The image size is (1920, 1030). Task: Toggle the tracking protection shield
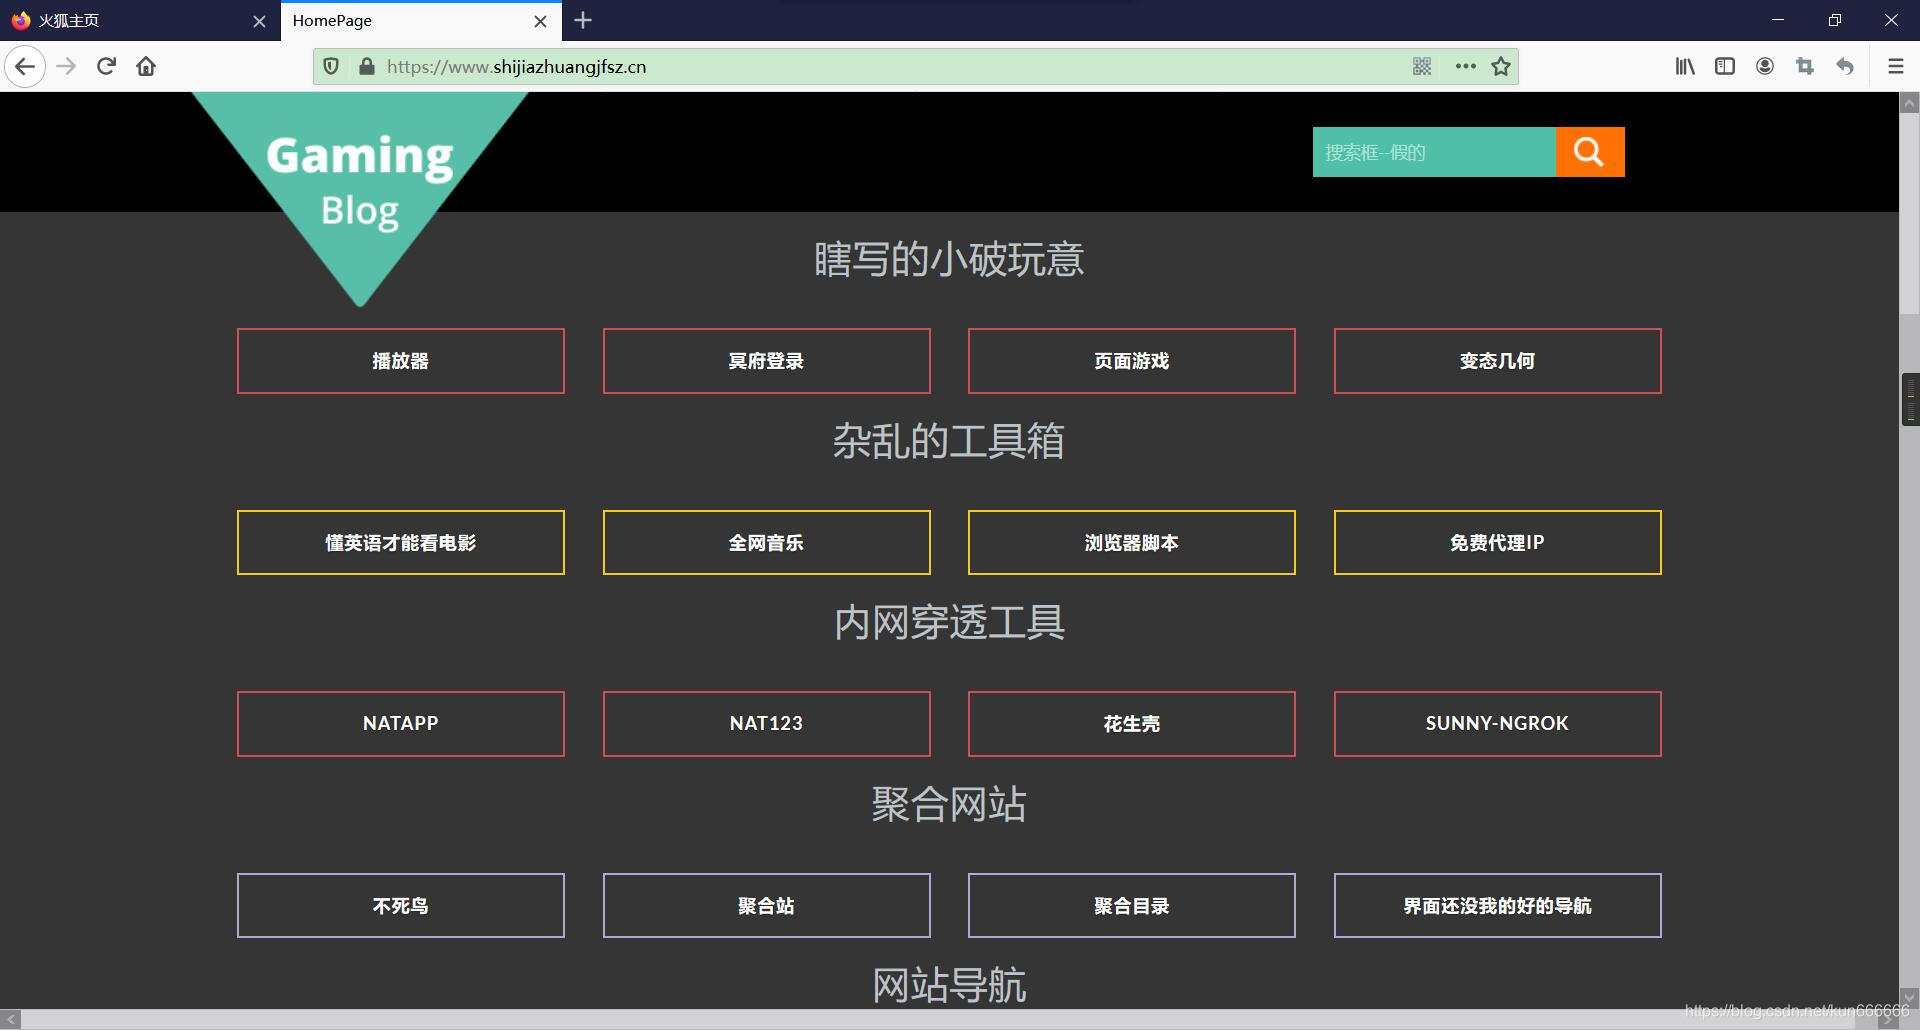coord(331,66)
